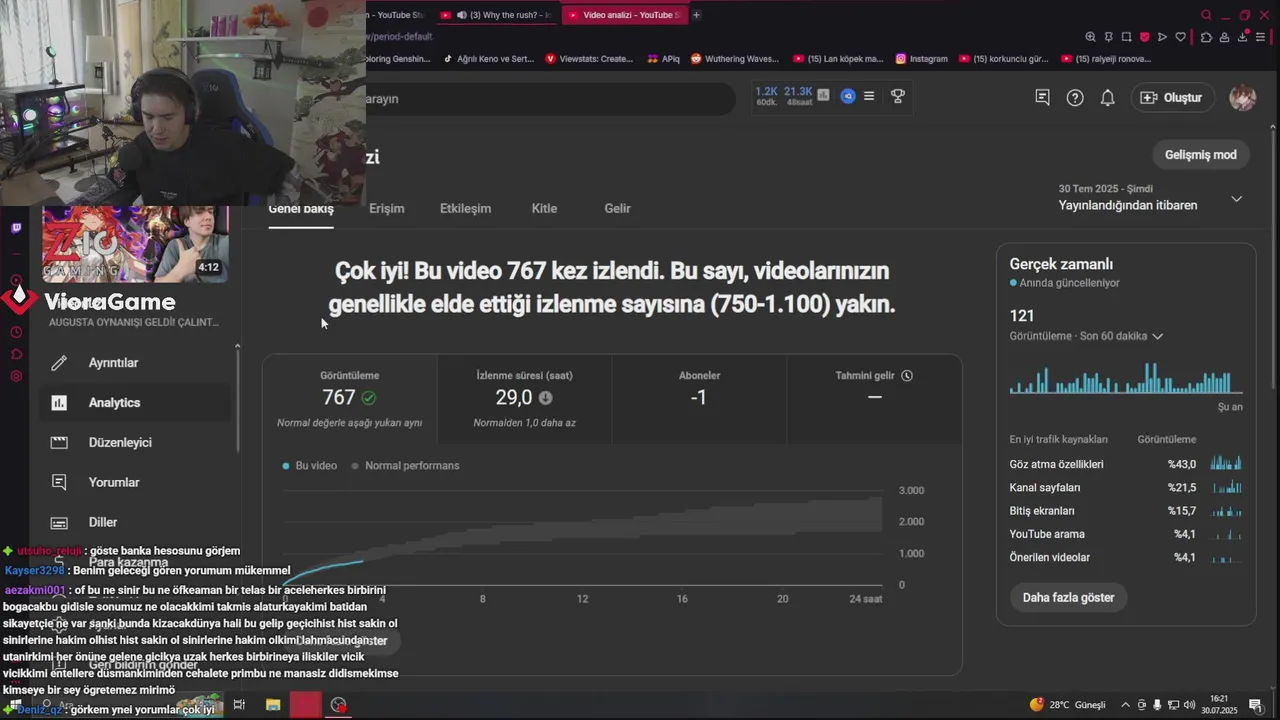Click the browser search magnifier icon
1280x720 pixels.
1206,15
